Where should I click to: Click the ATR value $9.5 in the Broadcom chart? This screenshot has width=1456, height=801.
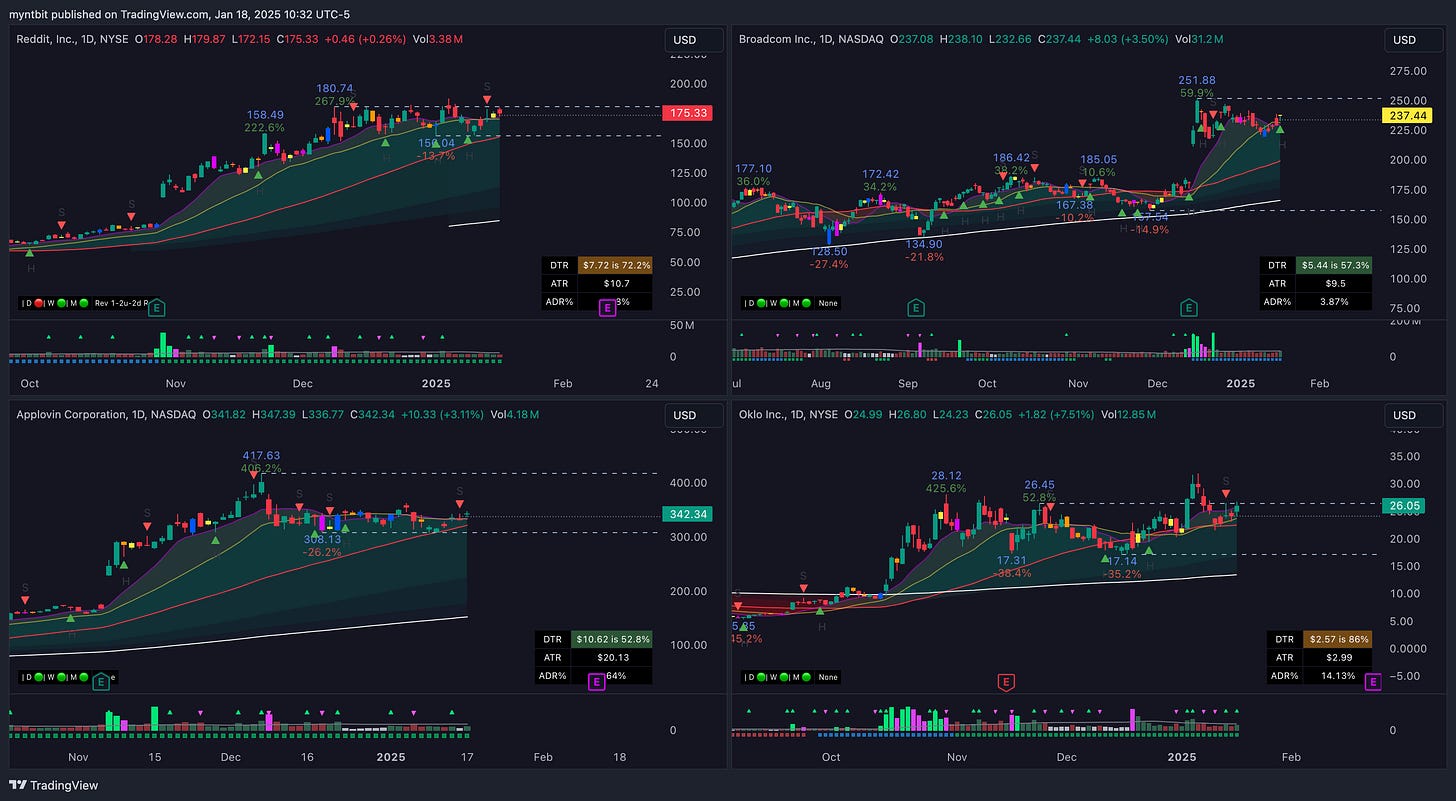coord(1333,284)
